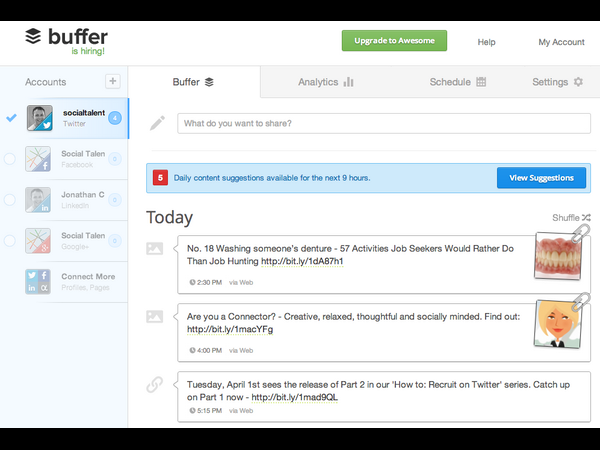
Task: Click the clock icon next to 4:00 PM
Action: point(192,350)
